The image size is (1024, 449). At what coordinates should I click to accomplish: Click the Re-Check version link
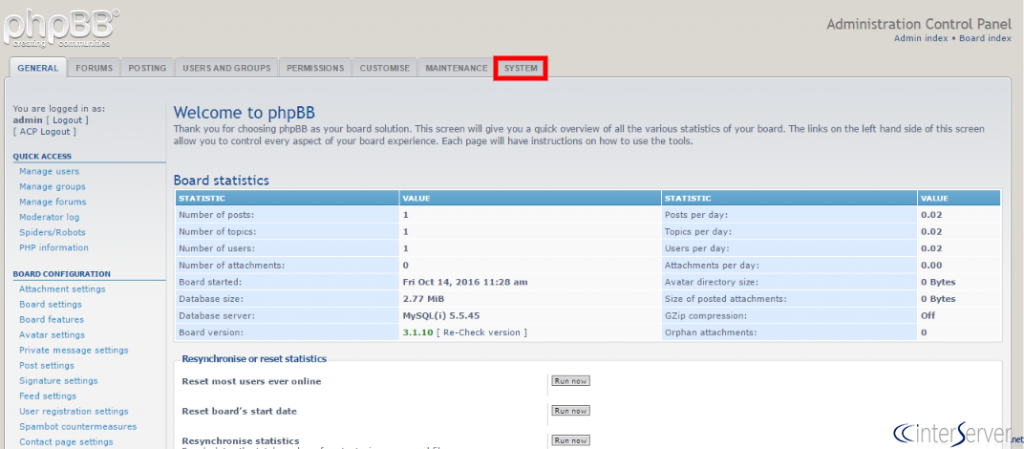[x=483, y=332]
